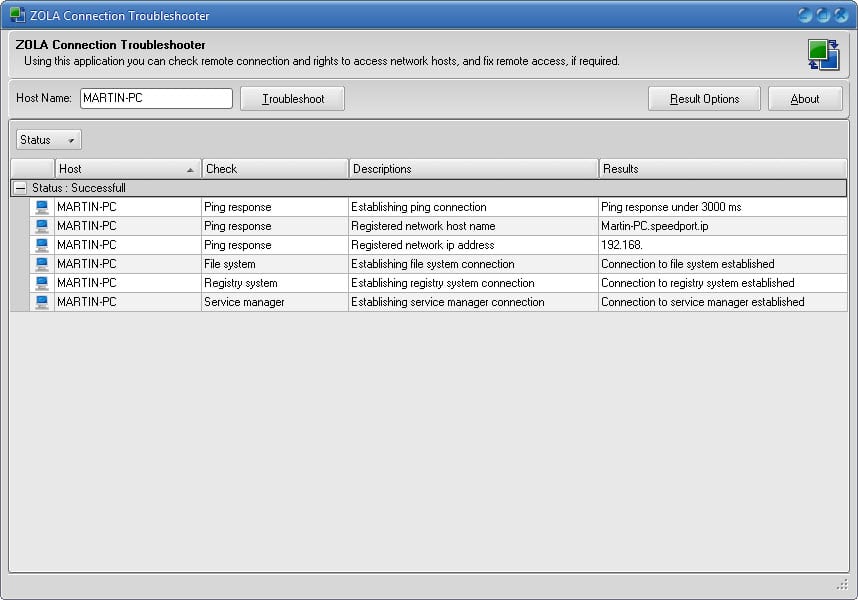Click the computer icon beside the File system check
The height and width of the screenshot is (600, 858).
pyautogui.click(x=41, y=264)
